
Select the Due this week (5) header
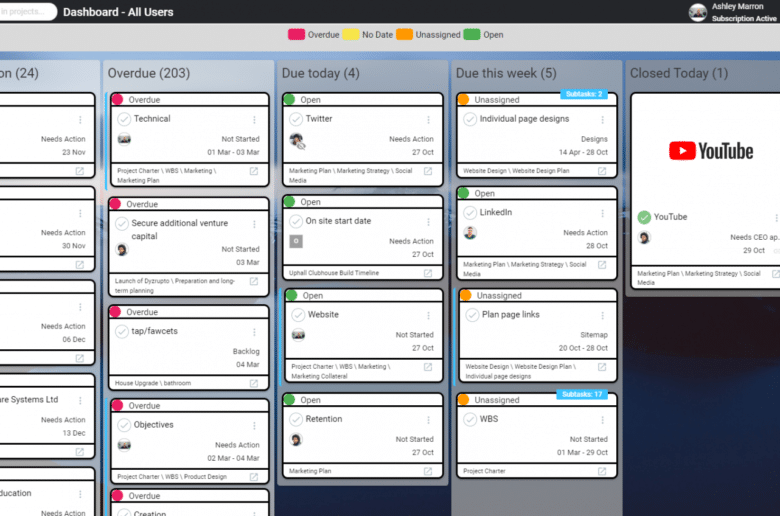pyautogui.click(x=506, y=73)
